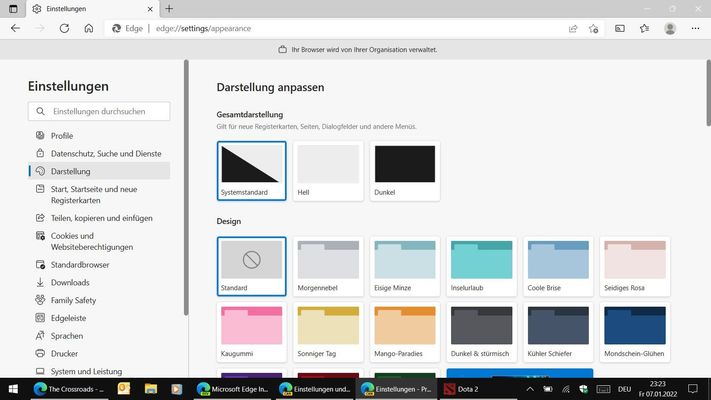The height and width of the screenshot is (400, 711).
Task: Choose the Standard design
Action: tap(252, 266)
